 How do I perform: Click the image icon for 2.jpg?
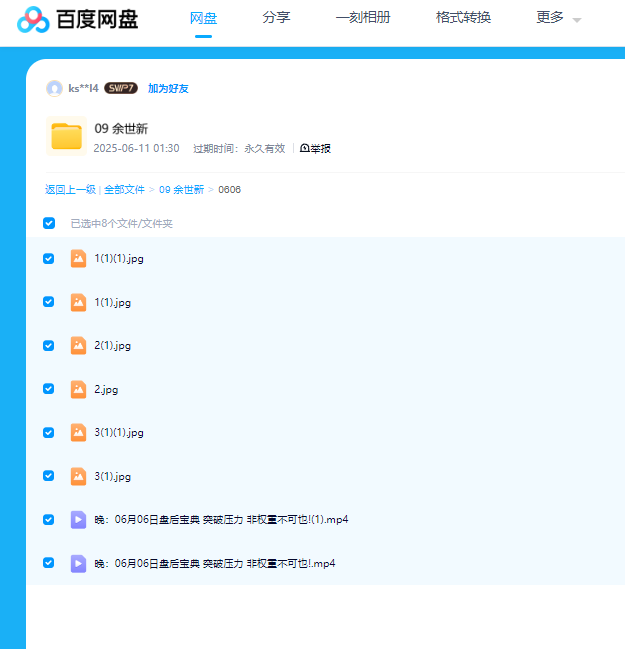pyautogui.click(x=78, y=389)
